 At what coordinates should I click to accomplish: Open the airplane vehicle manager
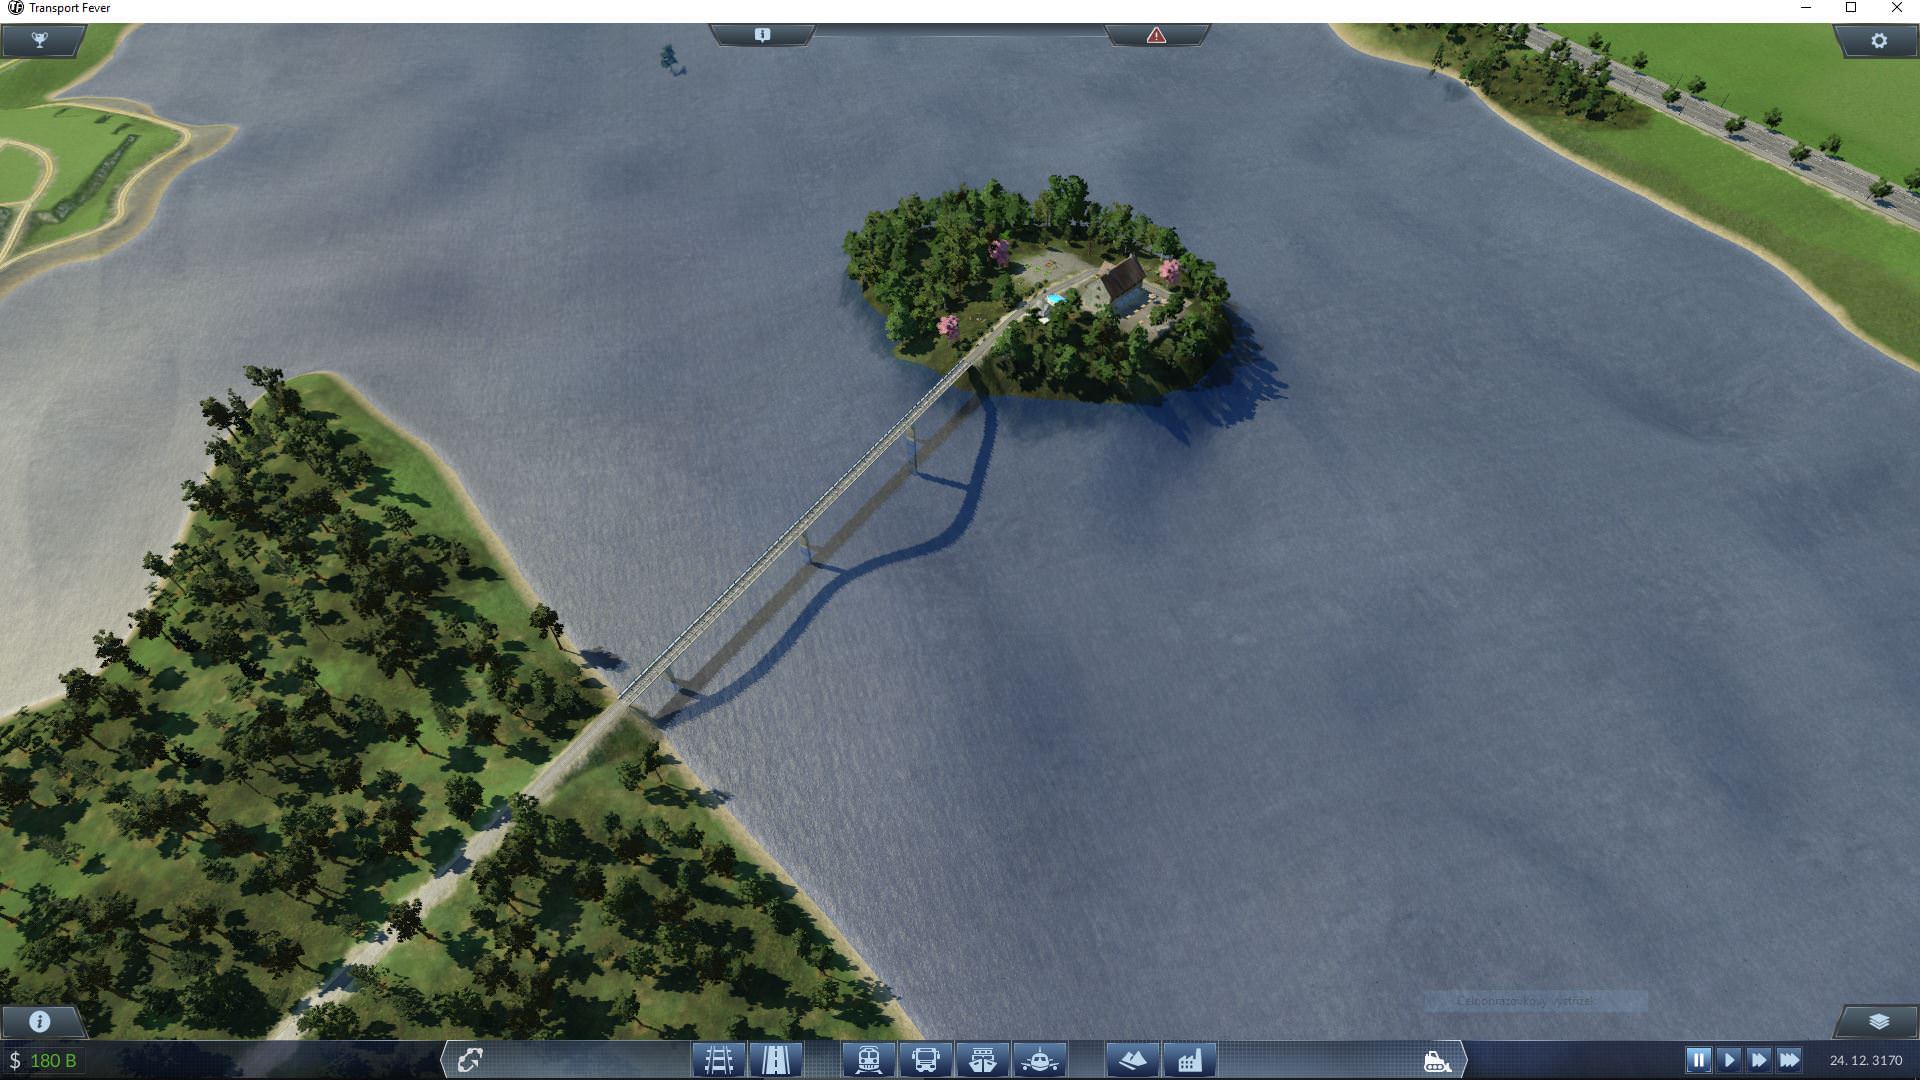pyautogui.click(x=1040, y=1059)
